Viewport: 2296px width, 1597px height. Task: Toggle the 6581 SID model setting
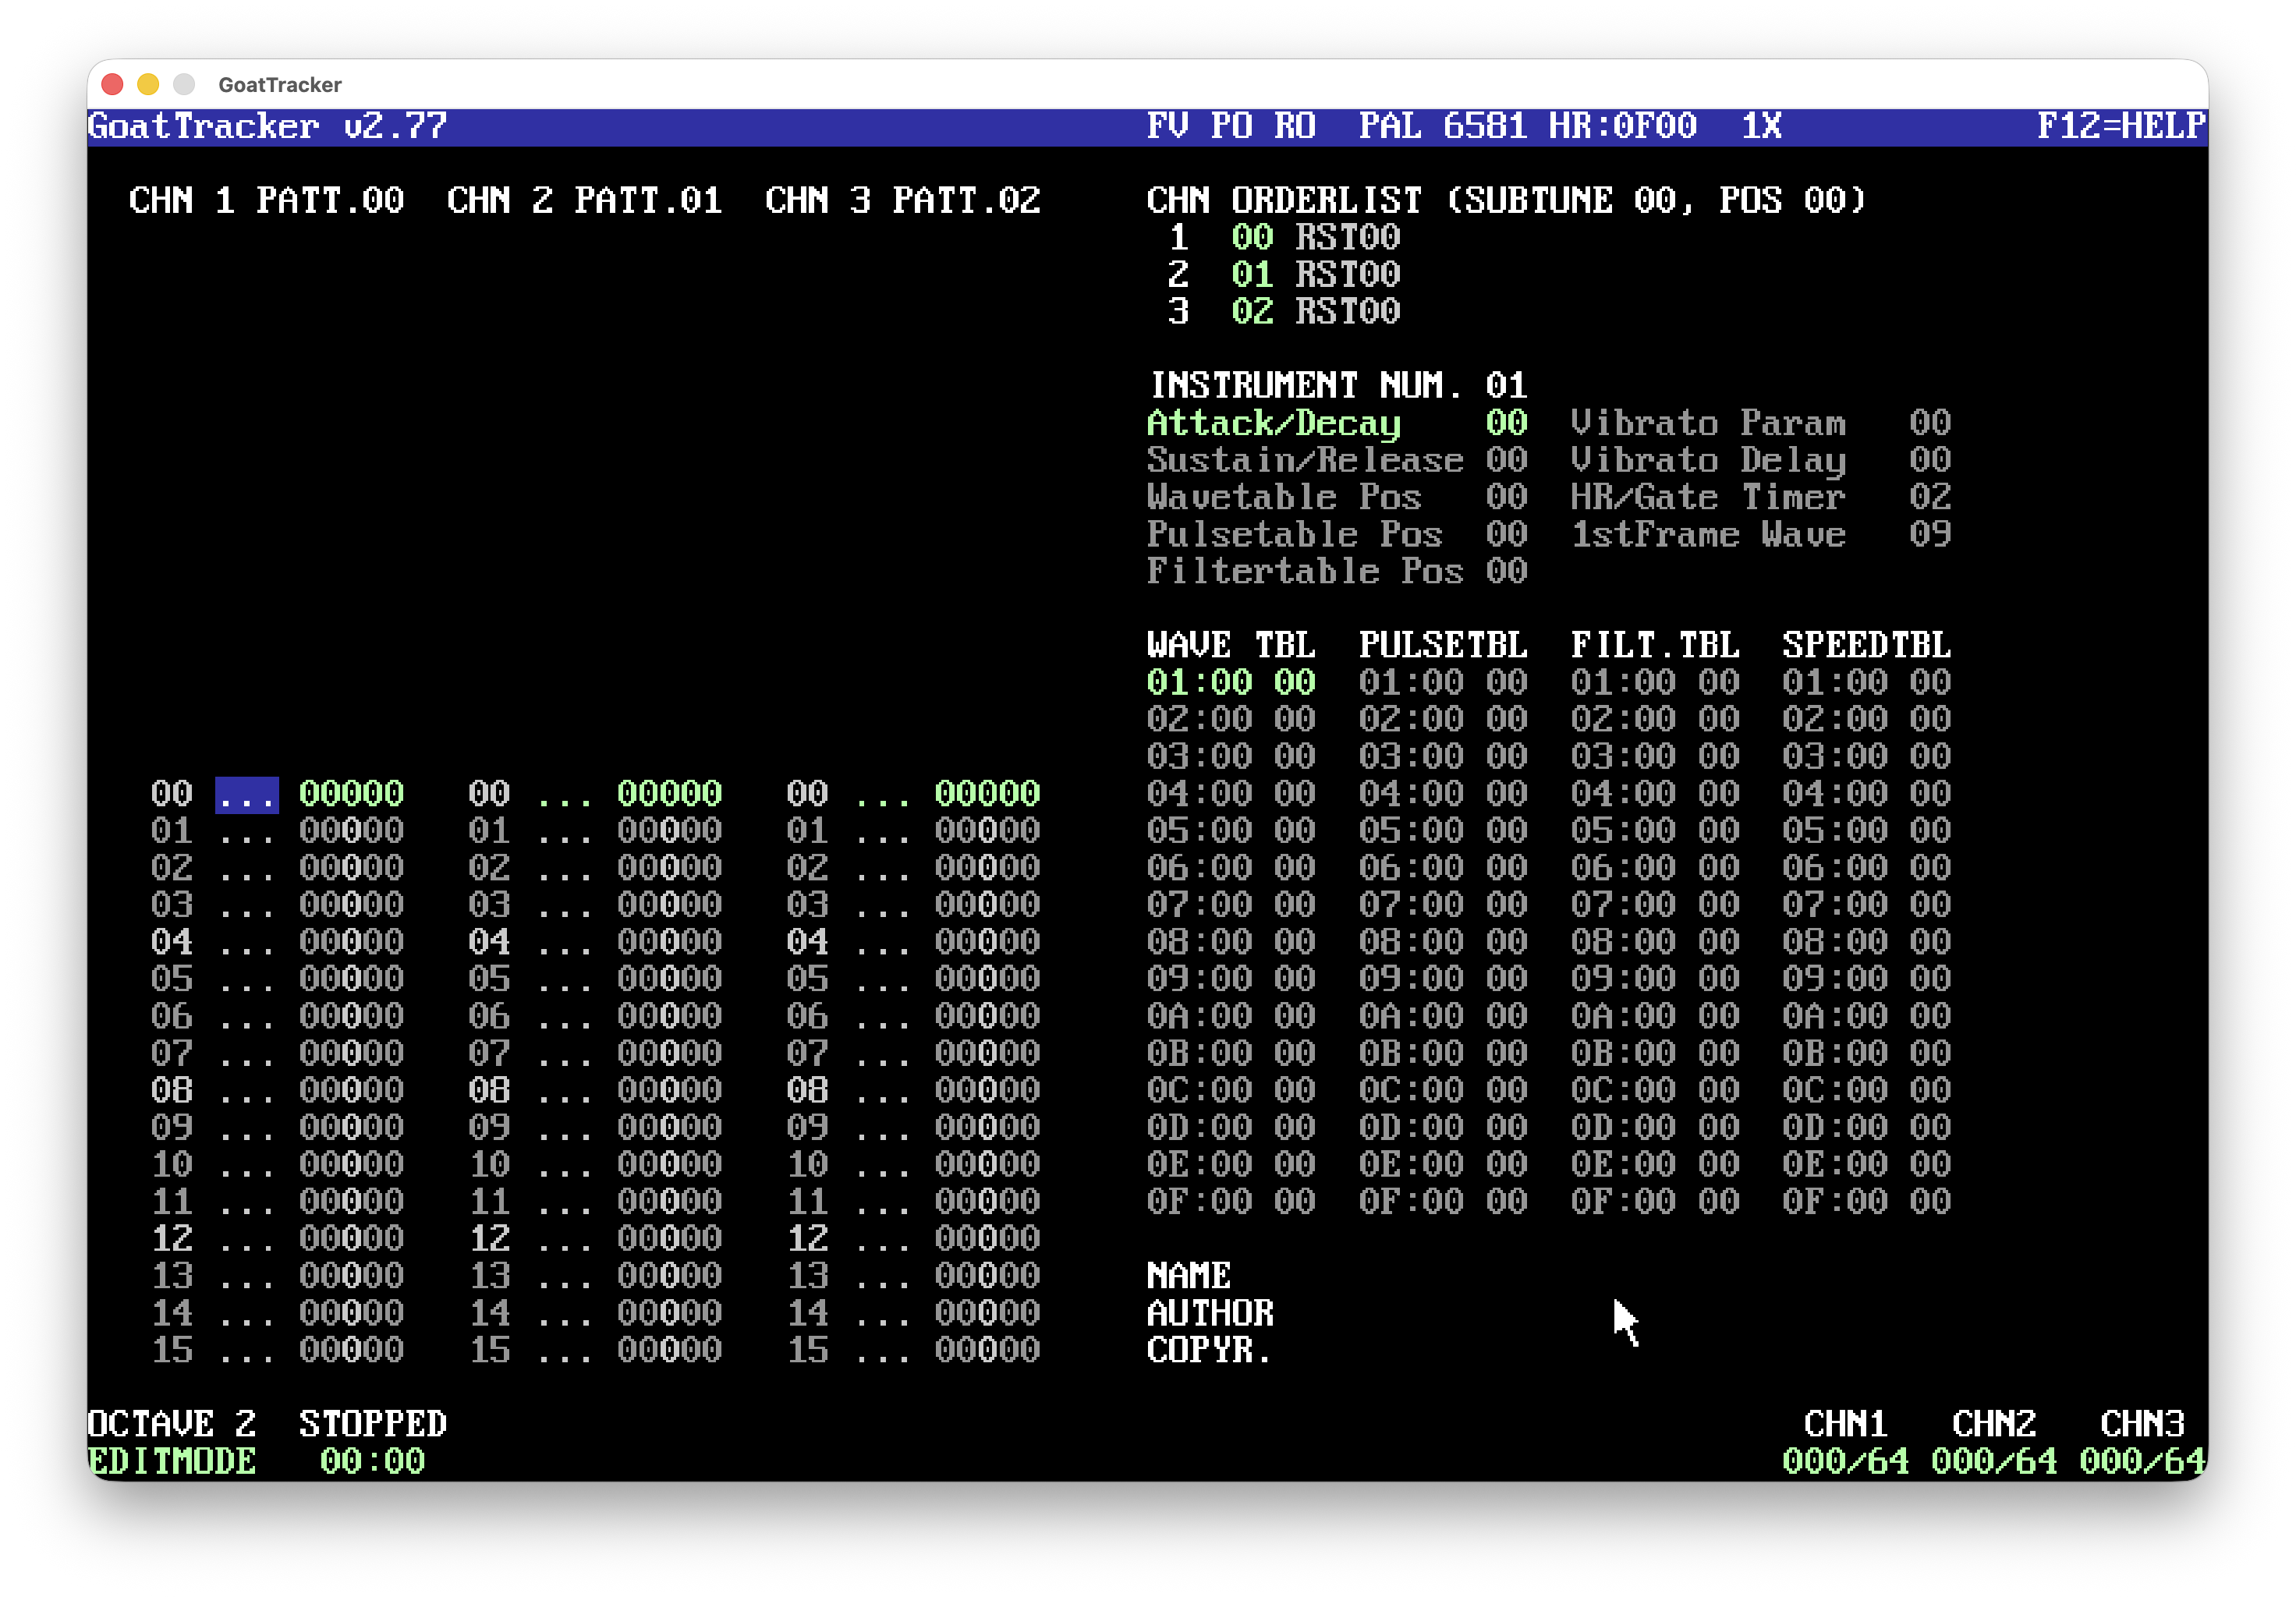point(1485,126)
